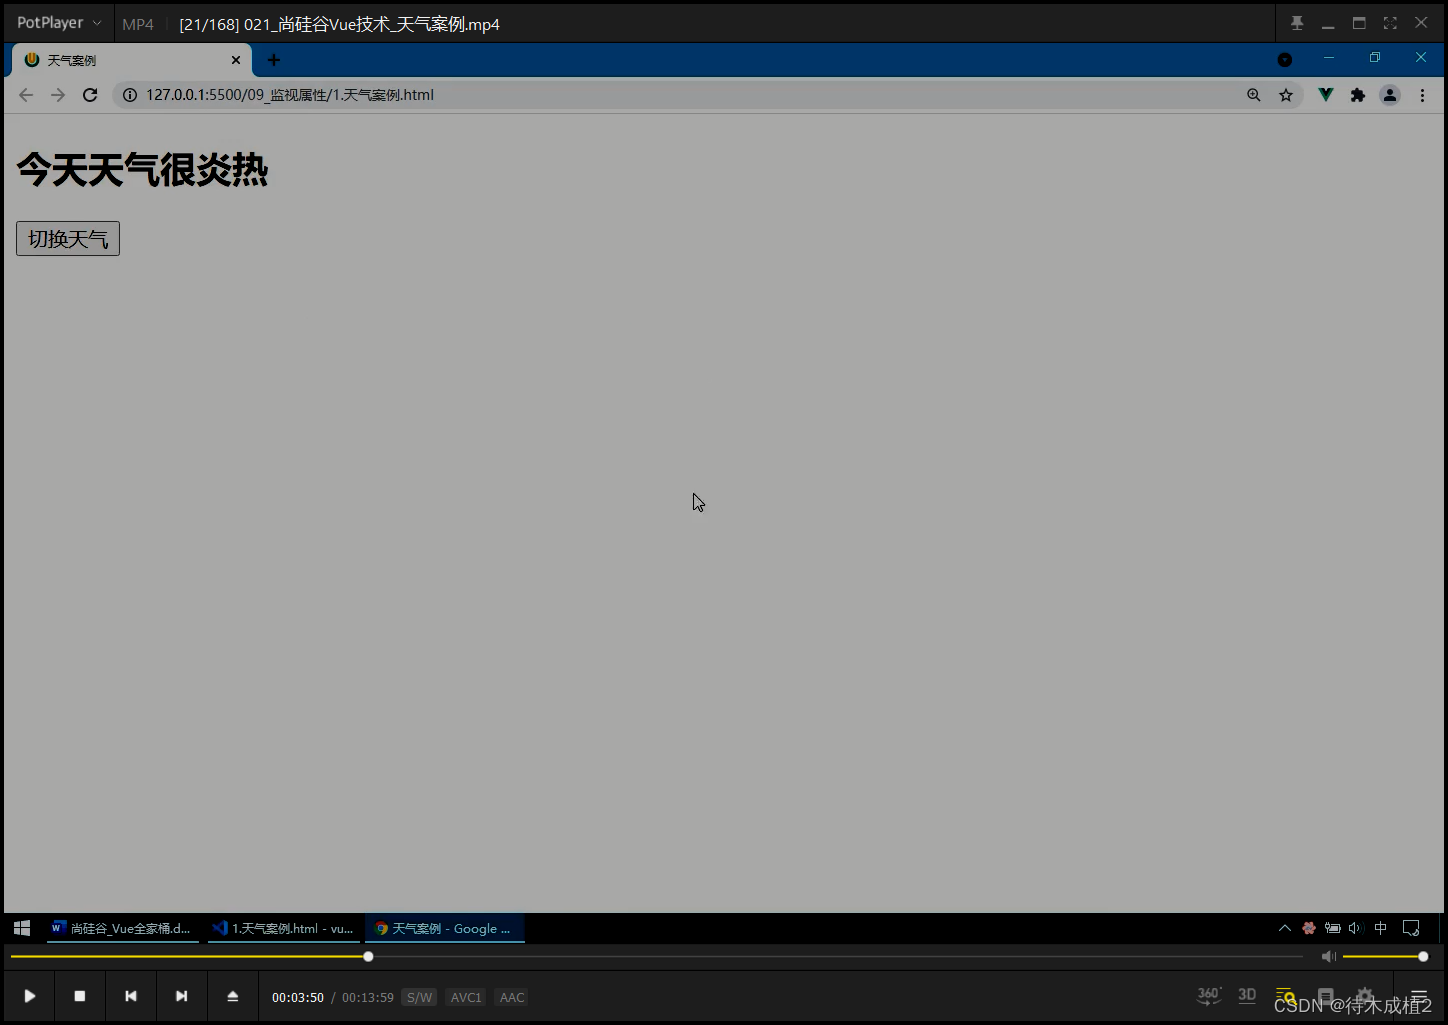This screenshot has height=1025, width=1448.
Task: Switch input method 中 indicator
Action: [1381, 928]
